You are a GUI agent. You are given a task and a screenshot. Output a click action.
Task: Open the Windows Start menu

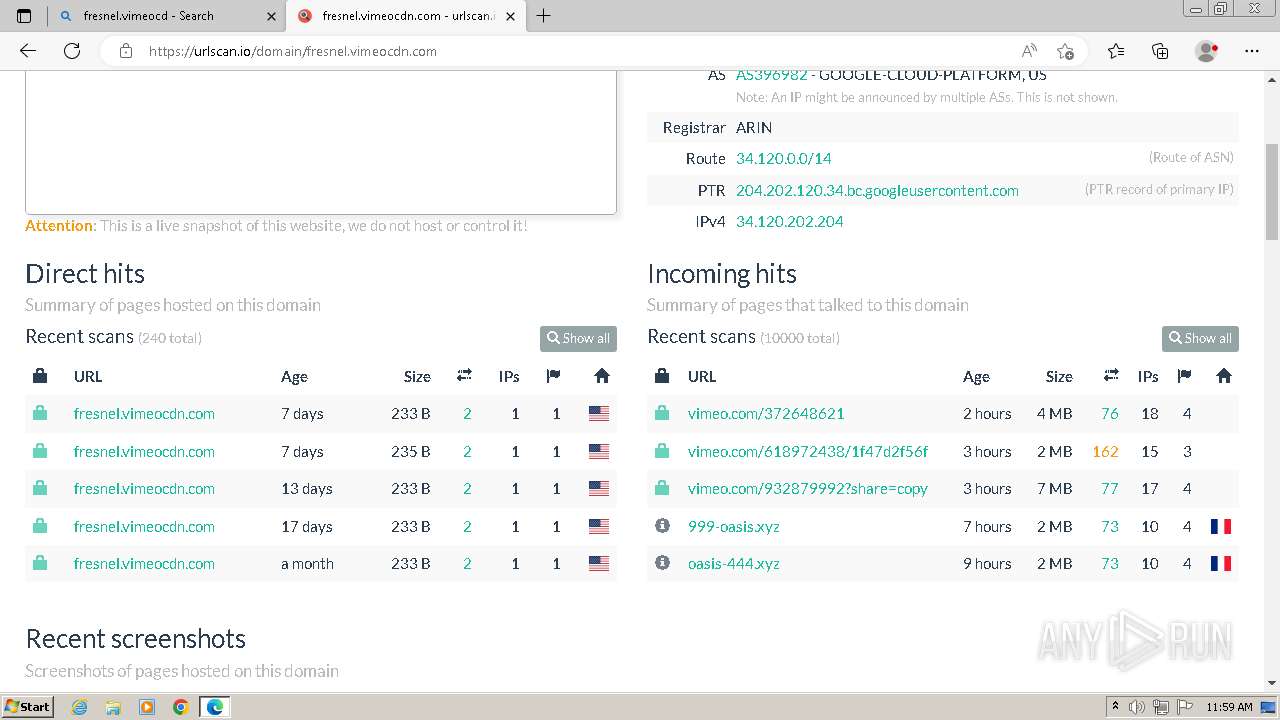[28, 706]
